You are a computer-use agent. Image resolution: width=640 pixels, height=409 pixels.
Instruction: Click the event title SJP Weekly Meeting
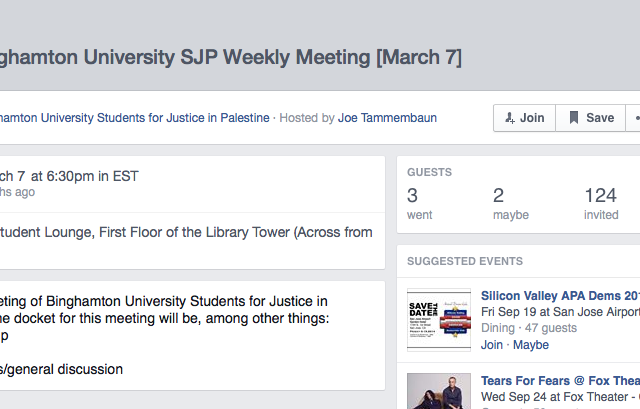pyautogui.click(x=231, y=57)
